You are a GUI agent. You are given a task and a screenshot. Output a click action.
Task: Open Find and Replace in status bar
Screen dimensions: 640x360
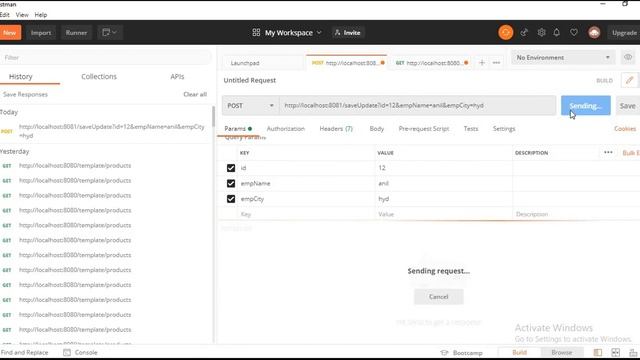pyautogui.click(x=24, y=352)
